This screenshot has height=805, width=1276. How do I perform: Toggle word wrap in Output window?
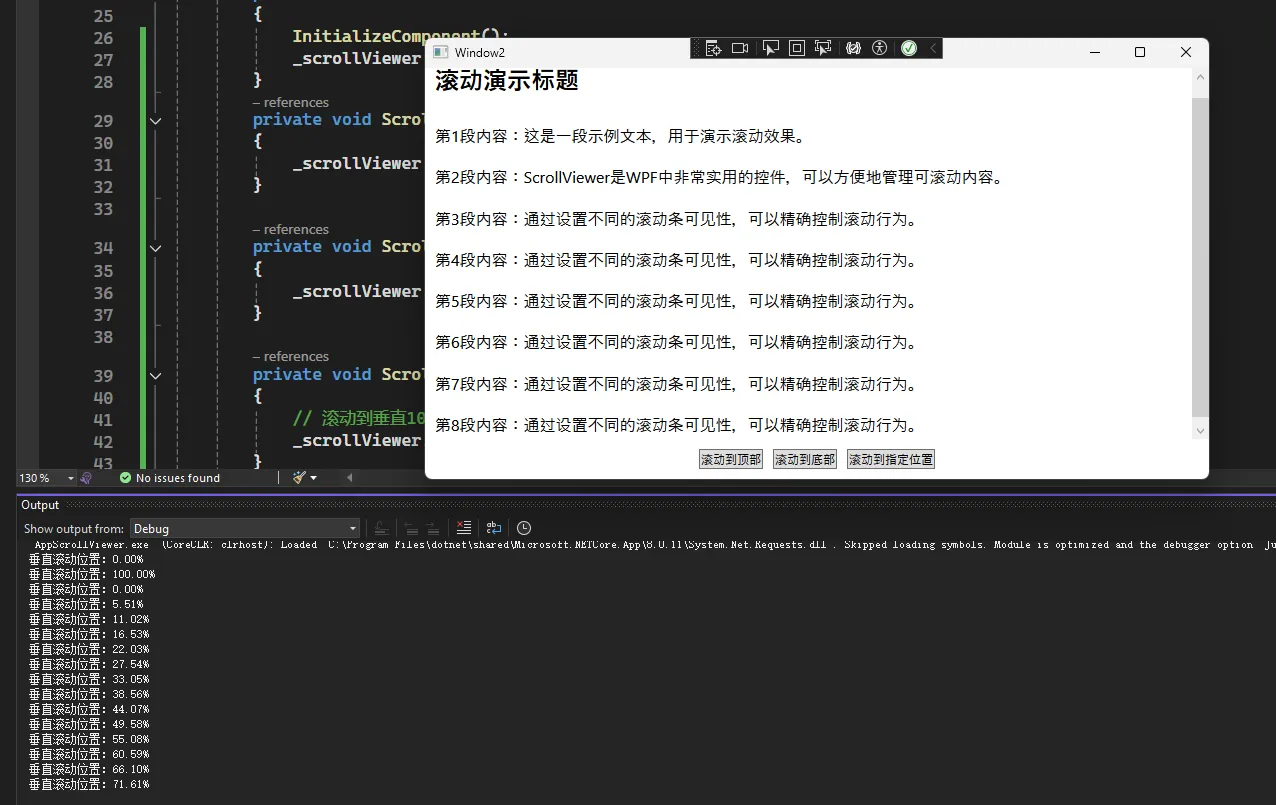[x=493, y=528]
